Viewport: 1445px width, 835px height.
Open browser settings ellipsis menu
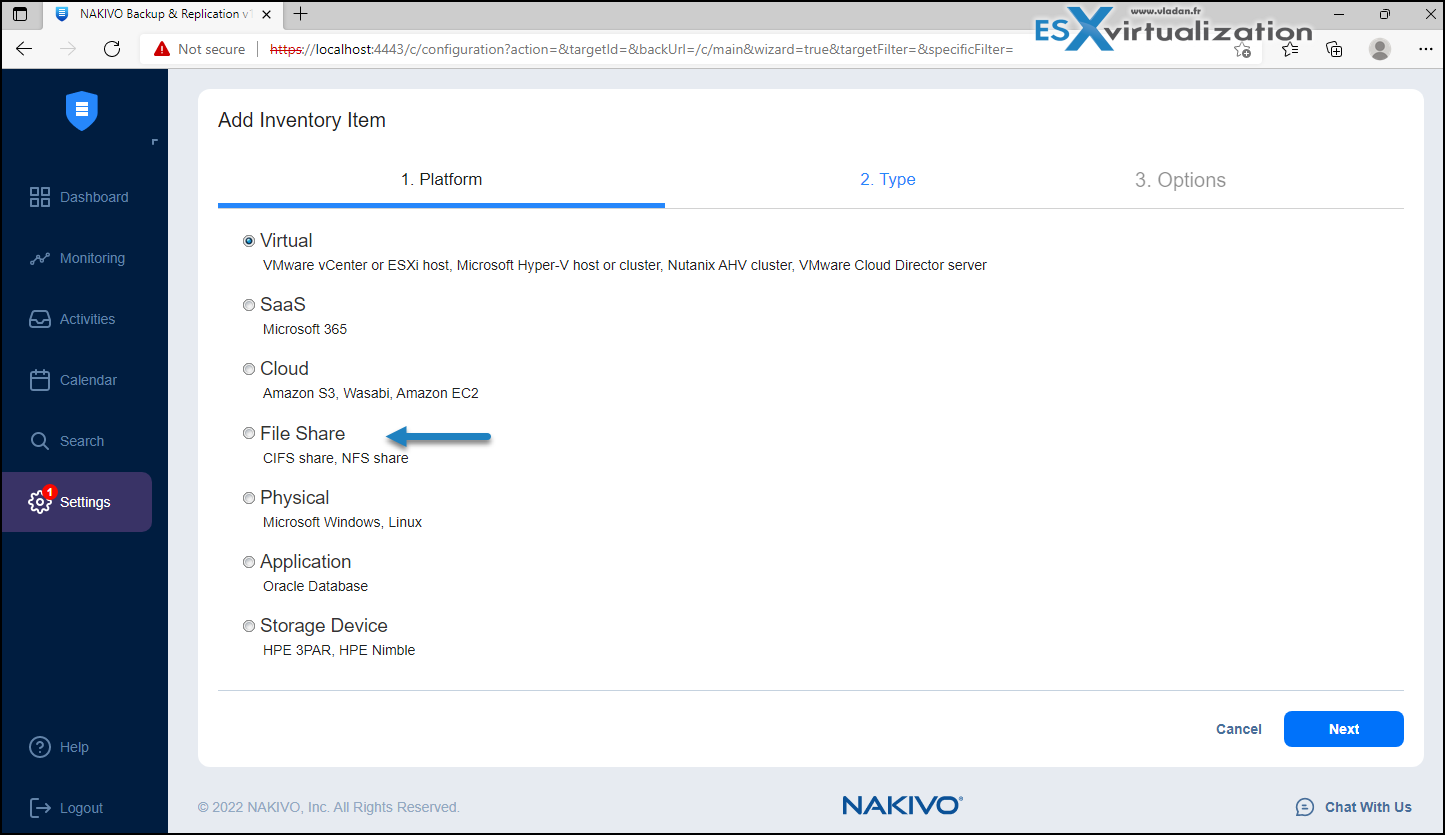pyautogui.click(x=1426, y=49)
